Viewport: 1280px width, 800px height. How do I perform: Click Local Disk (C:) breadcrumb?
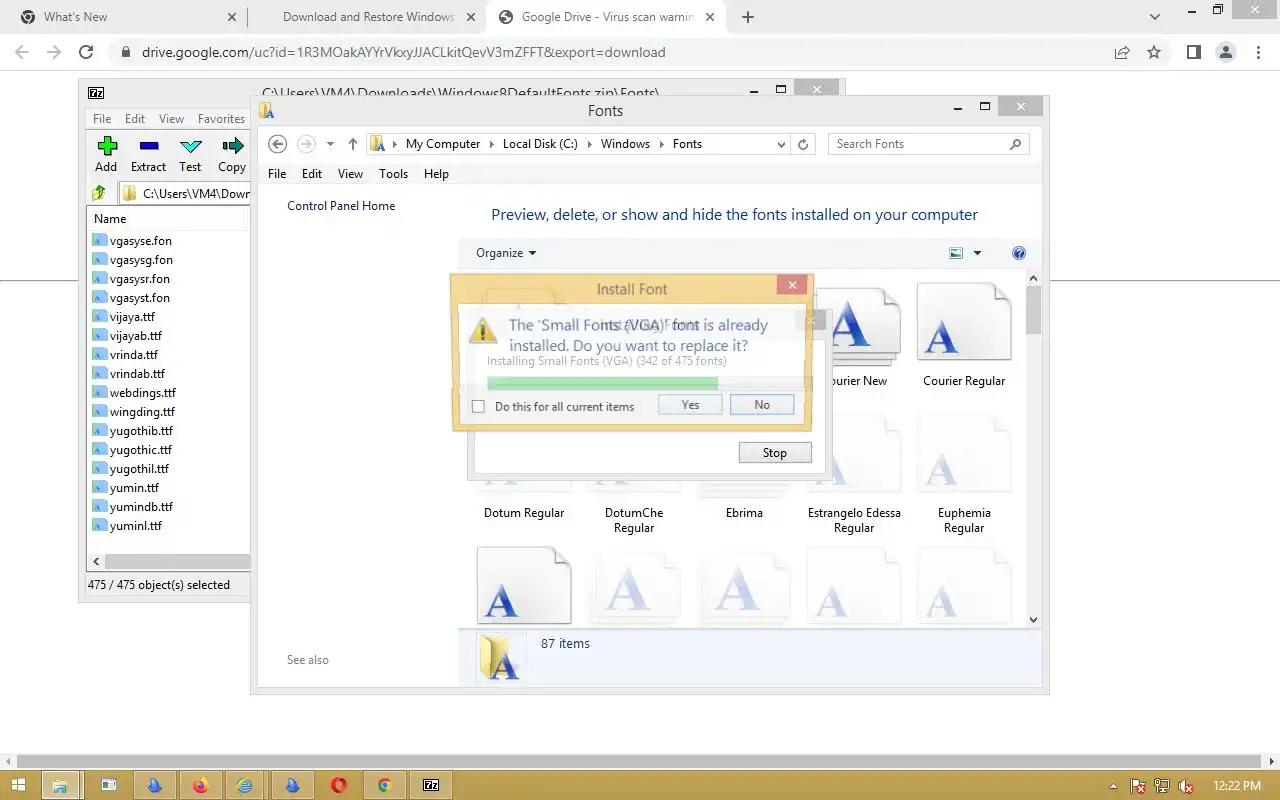point(540,144)
